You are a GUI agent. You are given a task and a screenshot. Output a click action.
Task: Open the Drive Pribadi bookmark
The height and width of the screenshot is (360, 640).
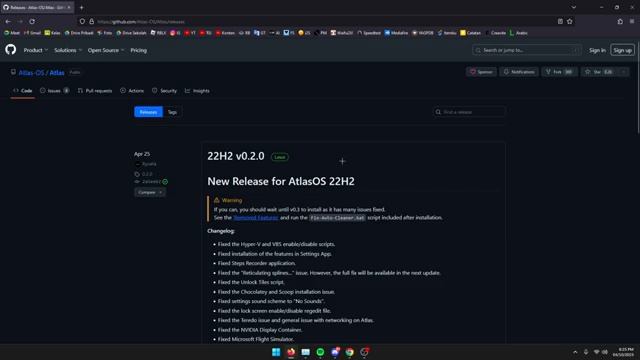(x=79, y=33)
